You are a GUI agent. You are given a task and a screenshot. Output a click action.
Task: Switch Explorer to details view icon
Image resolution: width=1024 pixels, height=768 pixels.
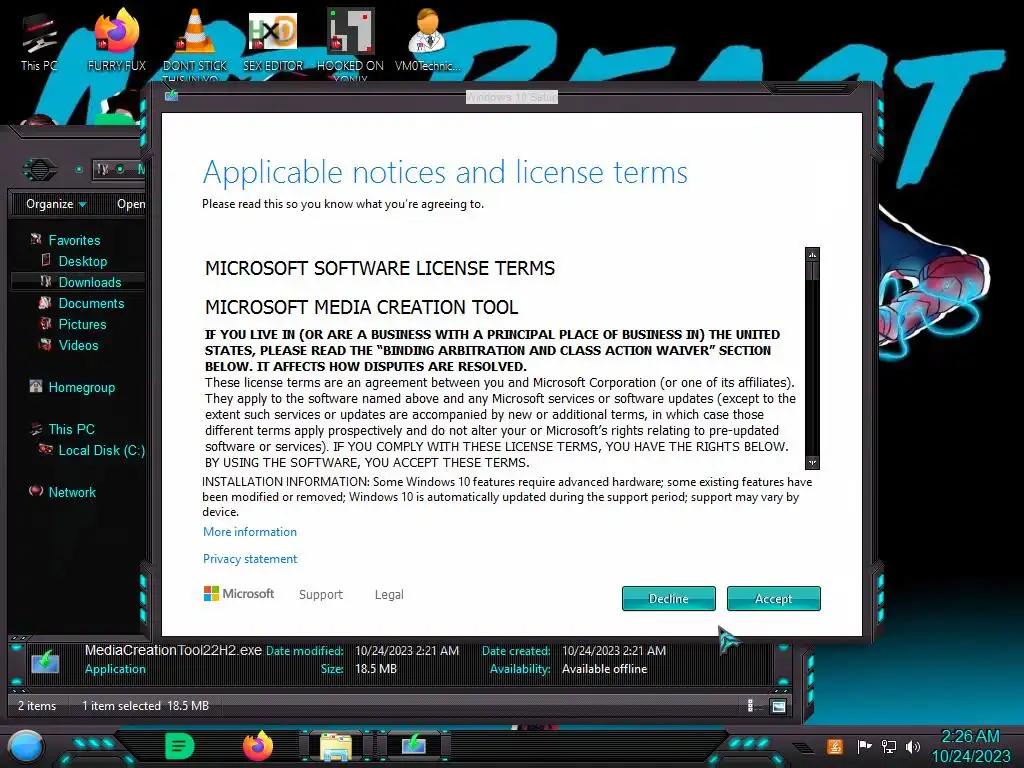[x=750, y=705]
